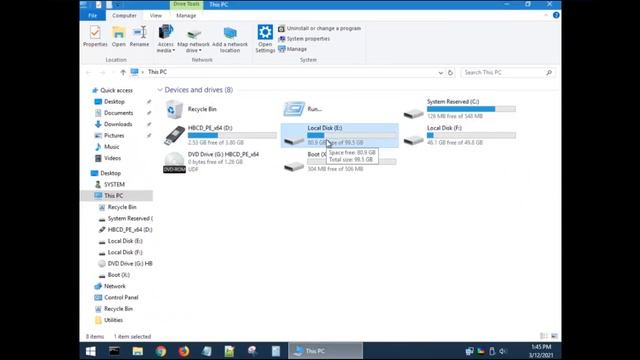640x360 pixels.
Task: Click the blue Help question mark icon
Action: click(x=556, y=15)
